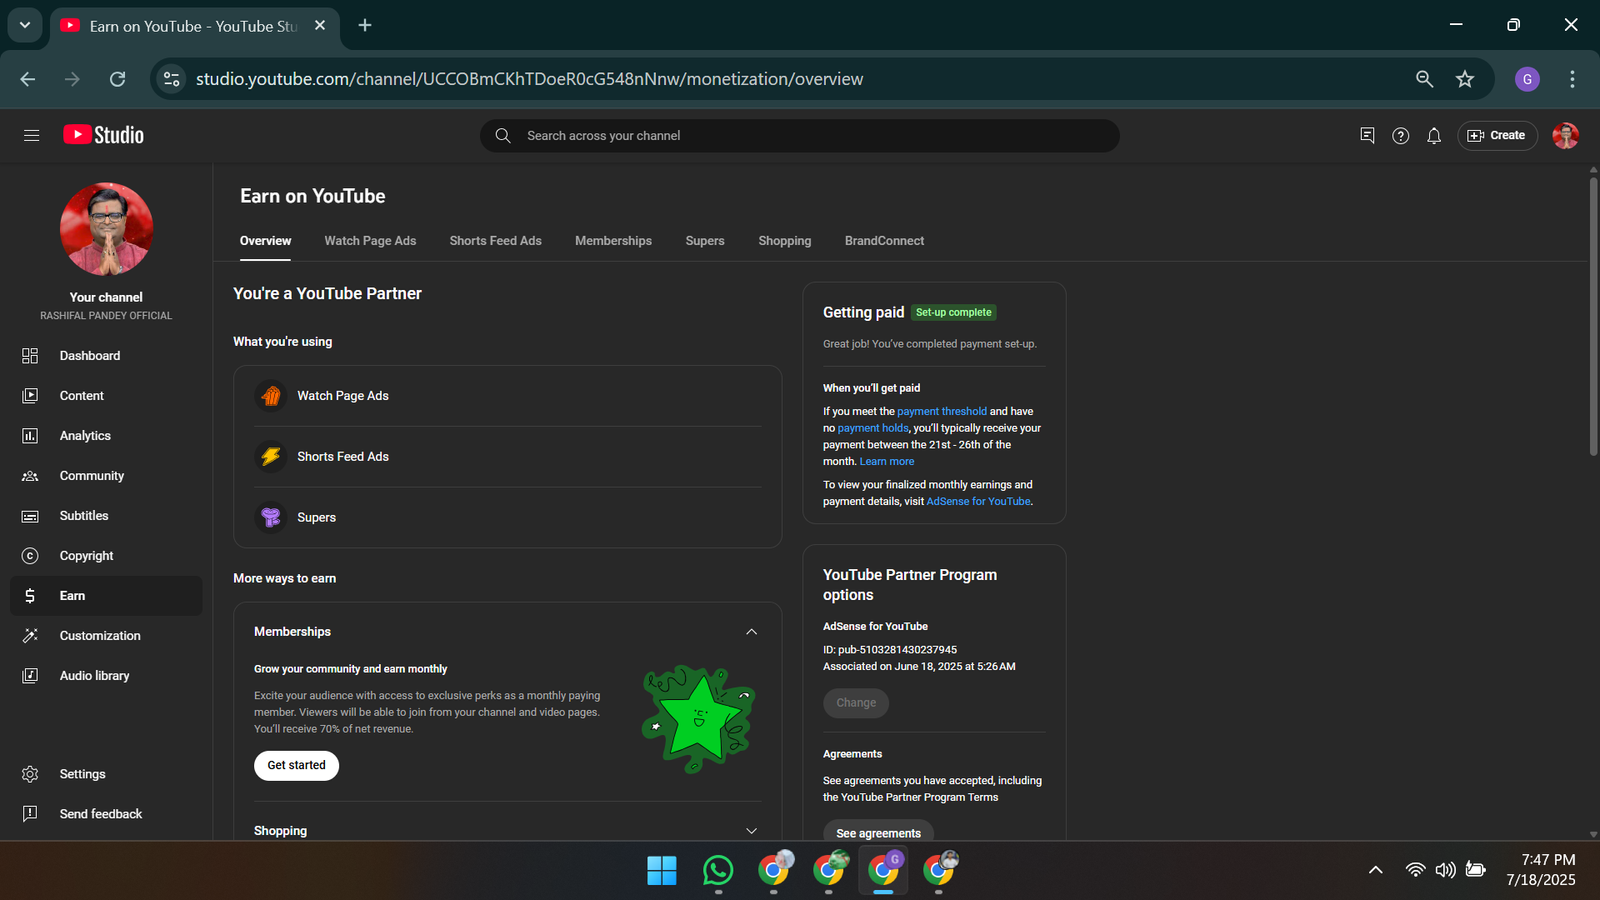Click the browser address bar URL

(x=530, y=79)
